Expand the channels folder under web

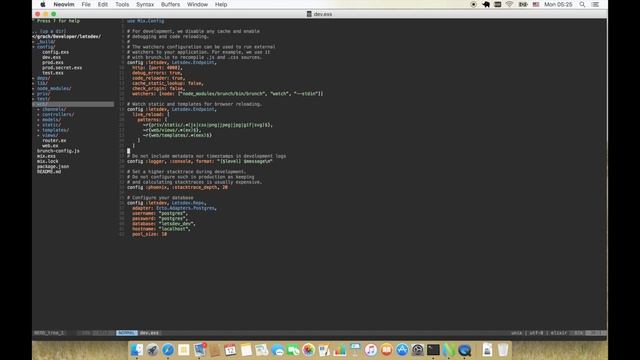54,109
